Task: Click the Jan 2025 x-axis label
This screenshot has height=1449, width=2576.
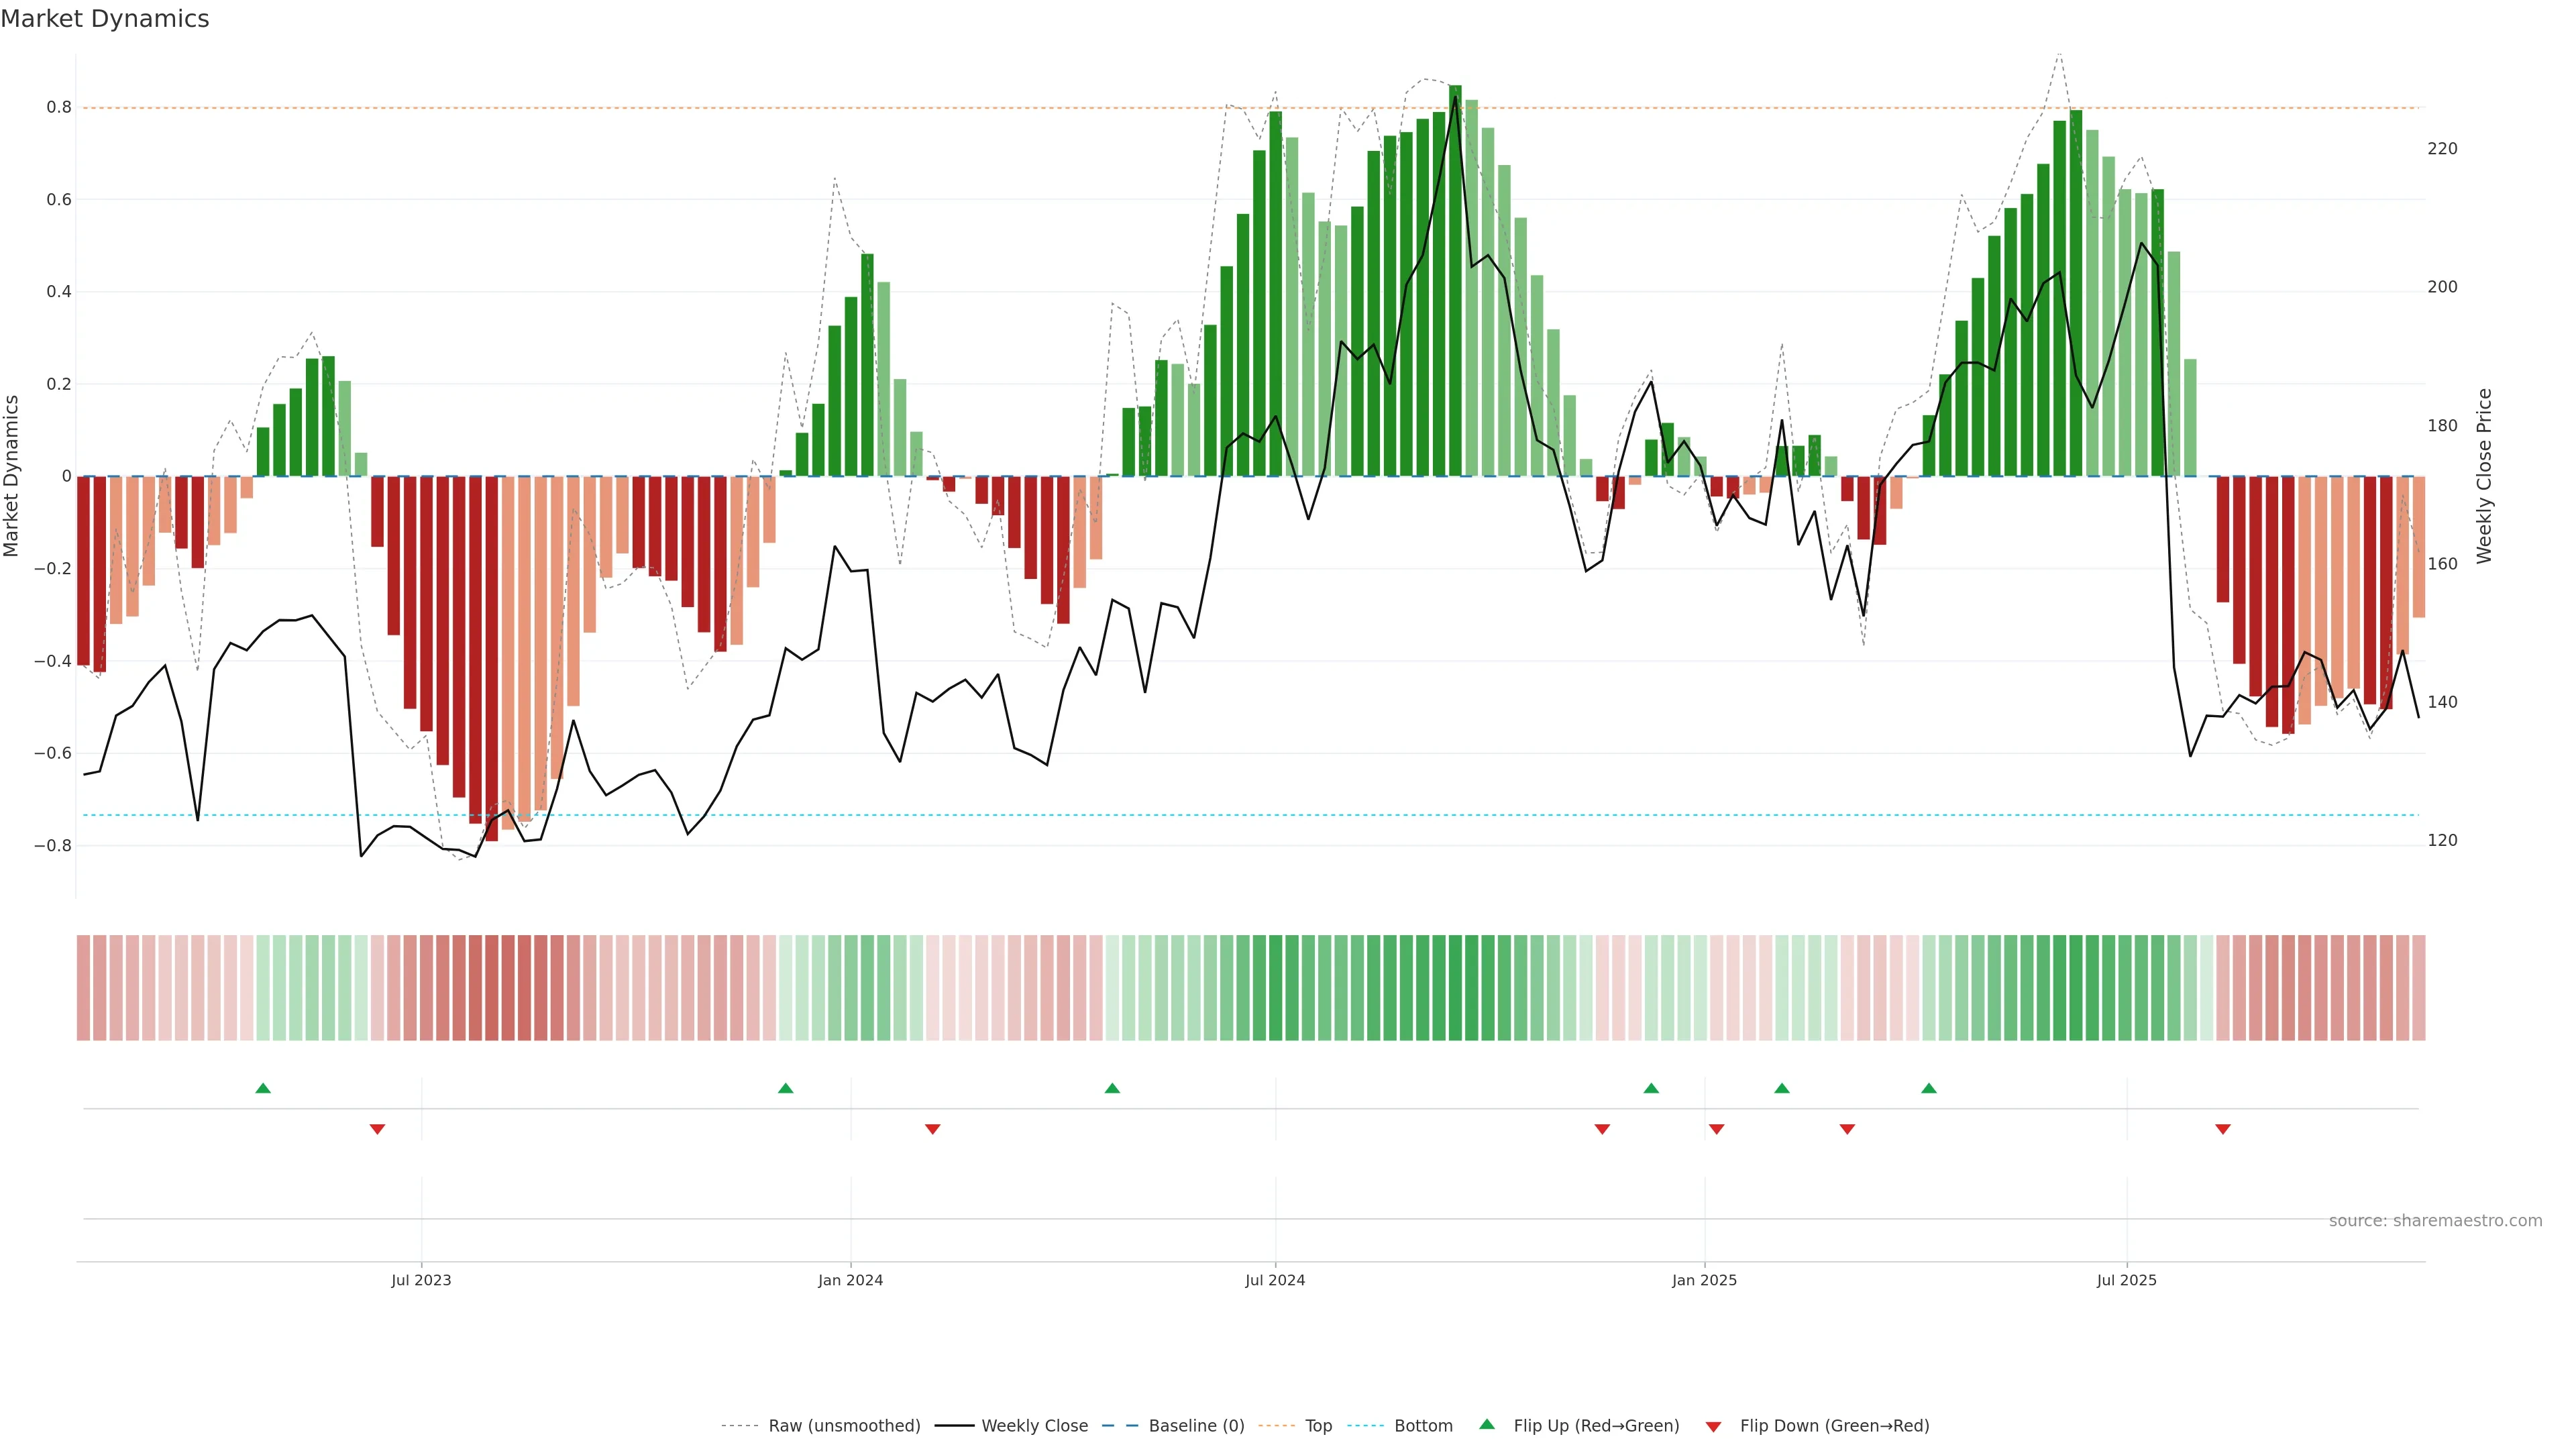Action: (1704, 1281)
